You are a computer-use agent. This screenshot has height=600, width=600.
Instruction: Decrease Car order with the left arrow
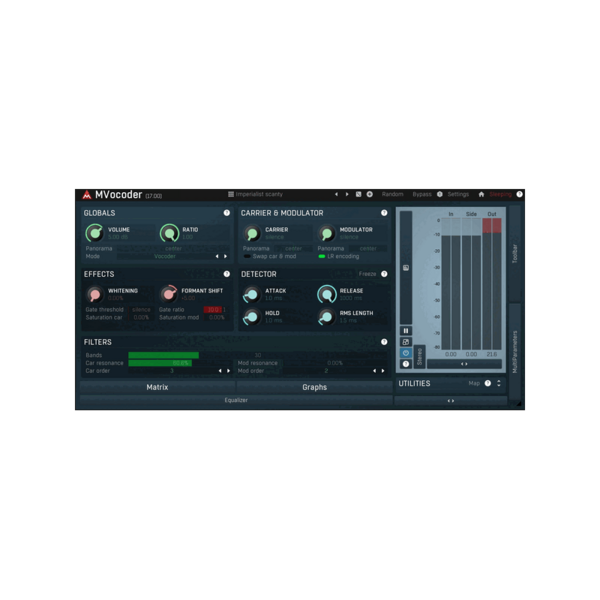tap(220, 371)
